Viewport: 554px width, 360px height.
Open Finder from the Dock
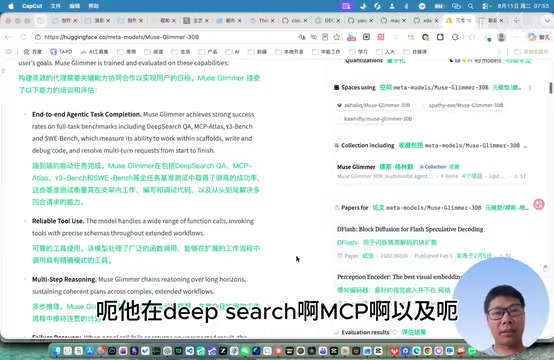tap(57, 351)
